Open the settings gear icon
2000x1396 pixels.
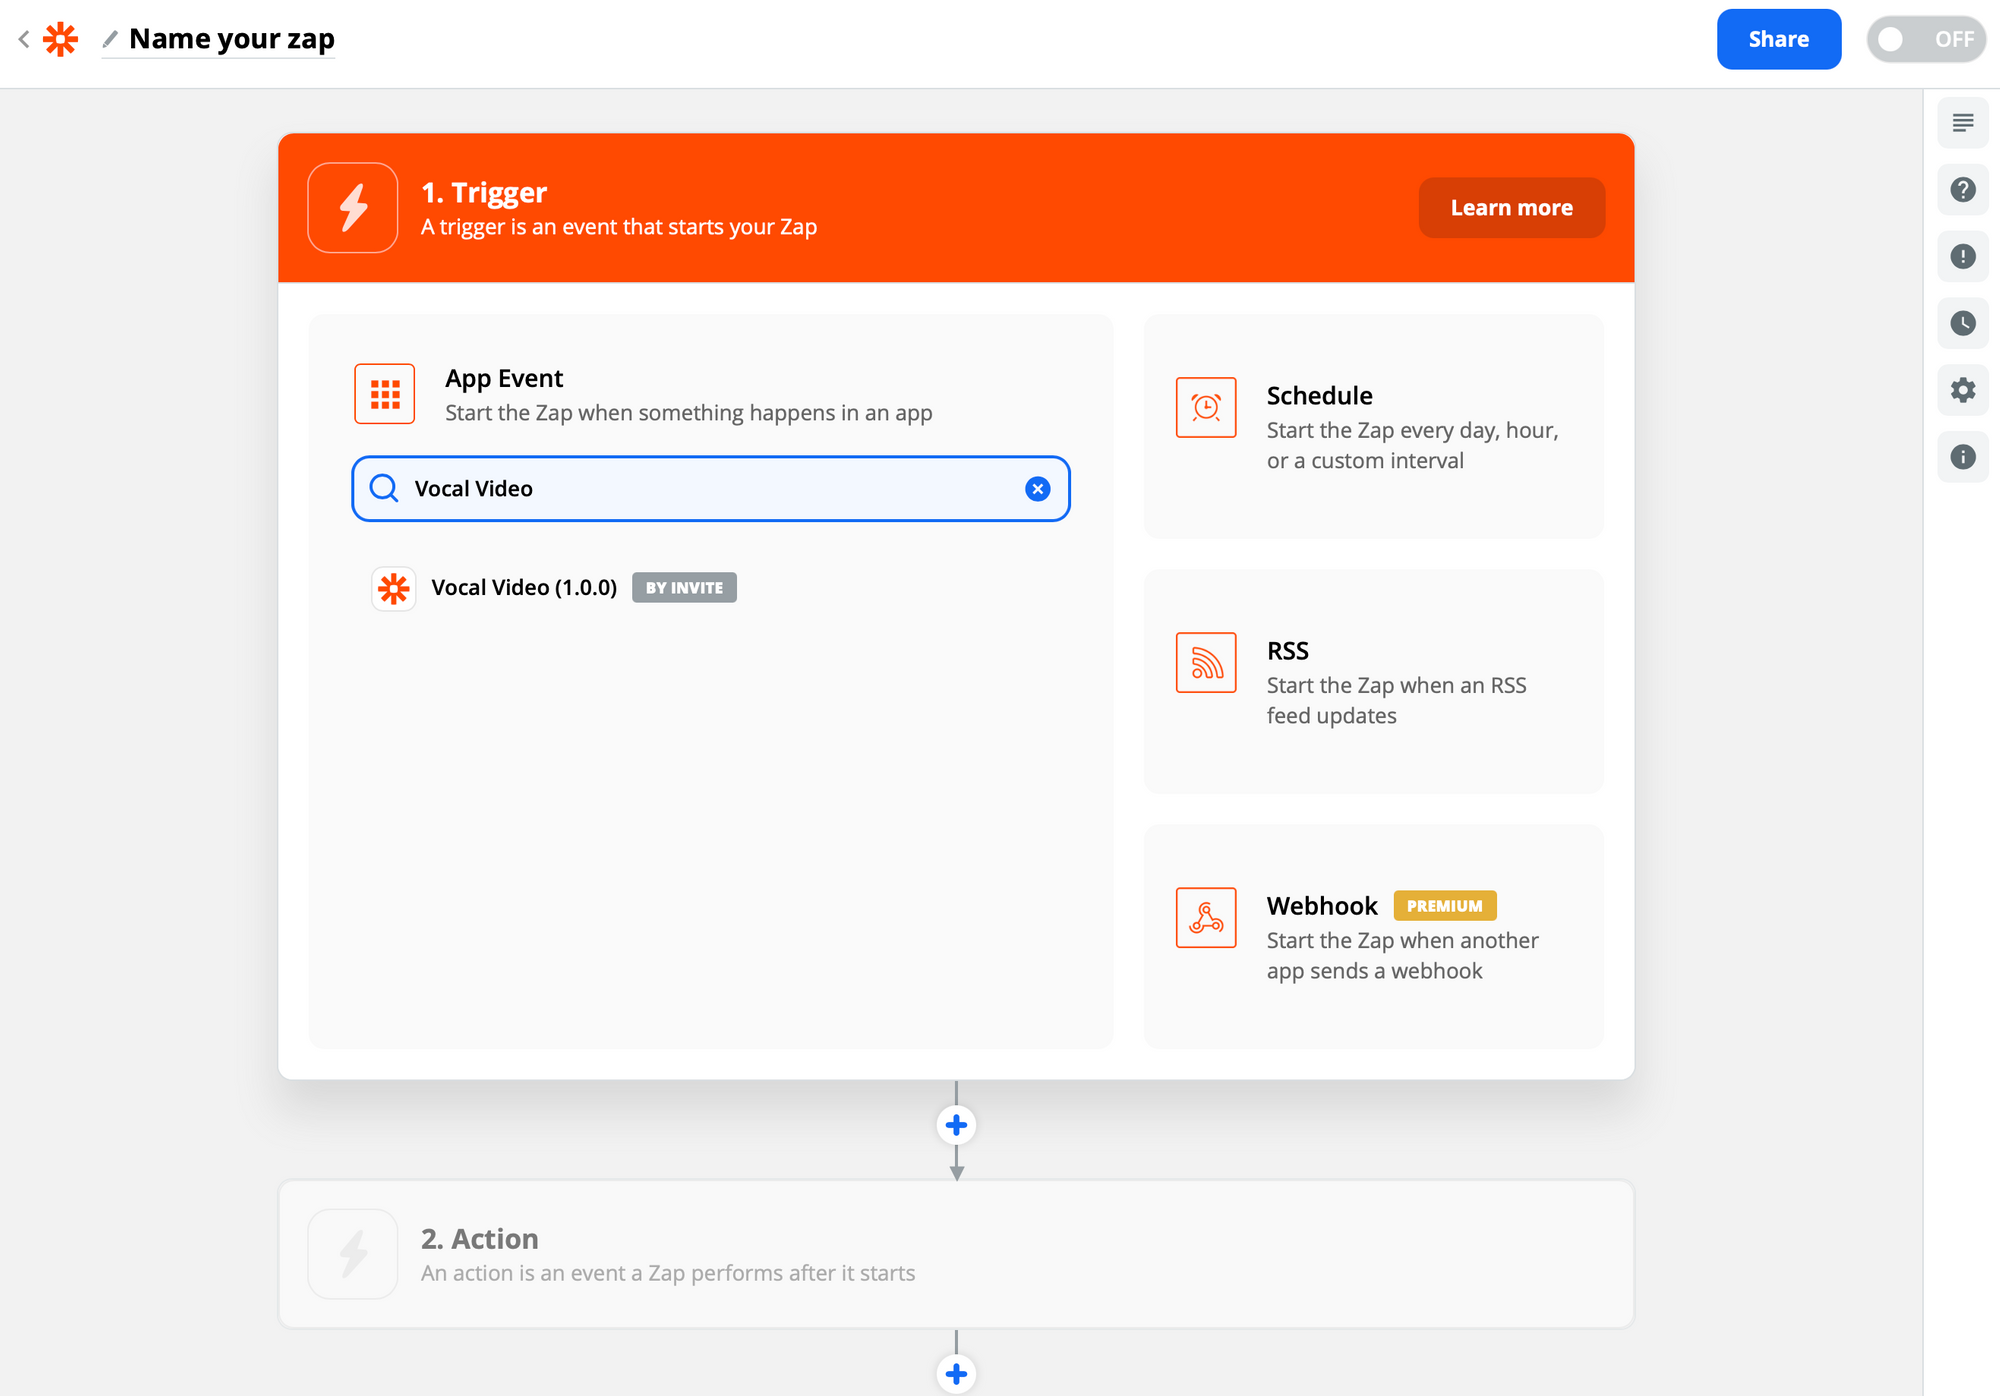point(1962,390)
